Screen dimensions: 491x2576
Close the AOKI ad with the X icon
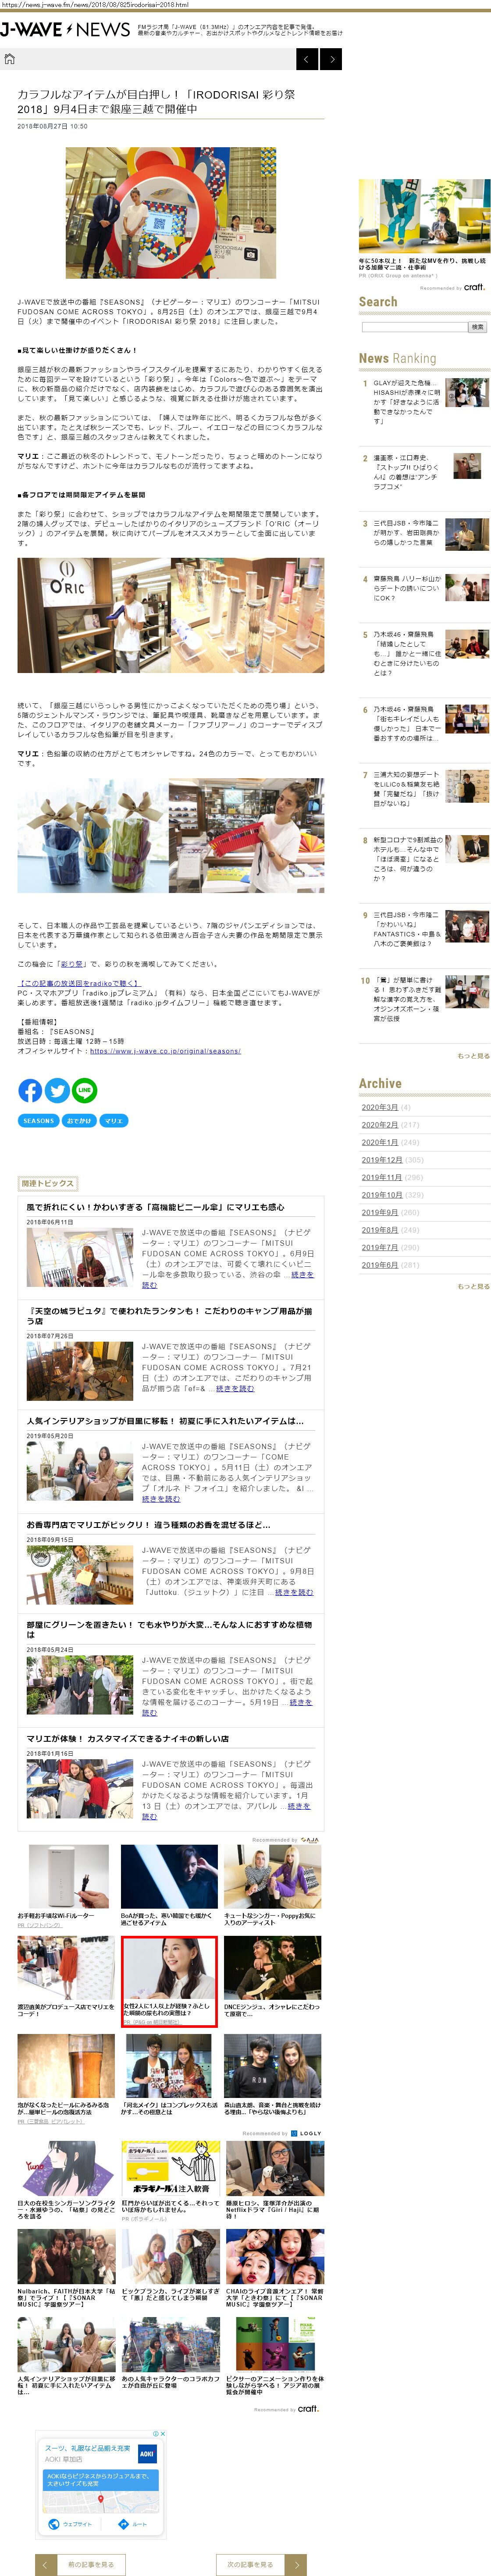tap(163, 2433)
